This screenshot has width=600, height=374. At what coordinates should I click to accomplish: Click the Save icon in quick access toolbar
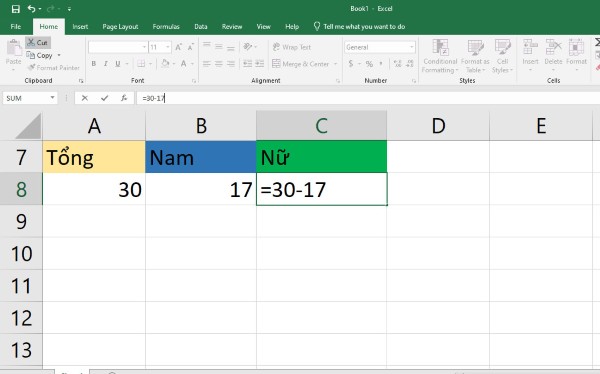click(16, 9)
